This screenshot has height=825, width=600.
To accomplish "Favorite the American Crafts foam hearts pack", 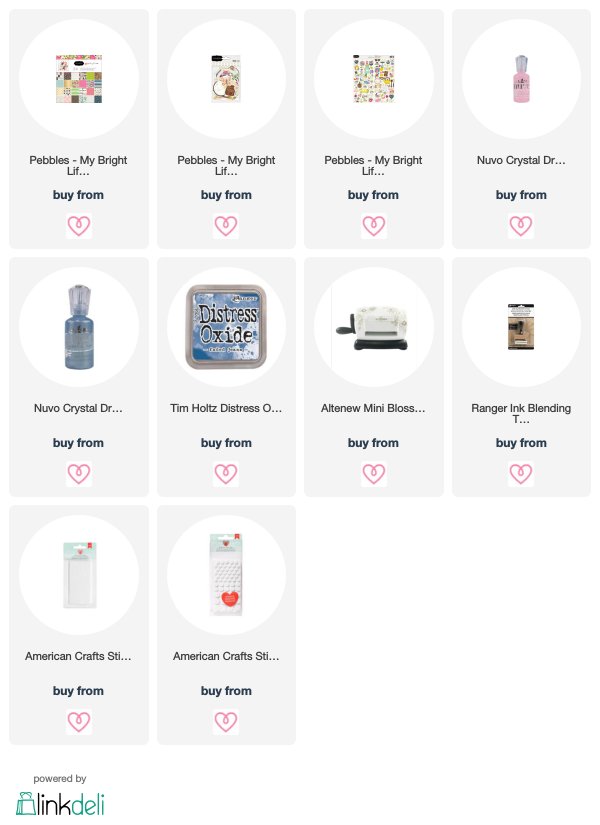I will pos(226,721).
